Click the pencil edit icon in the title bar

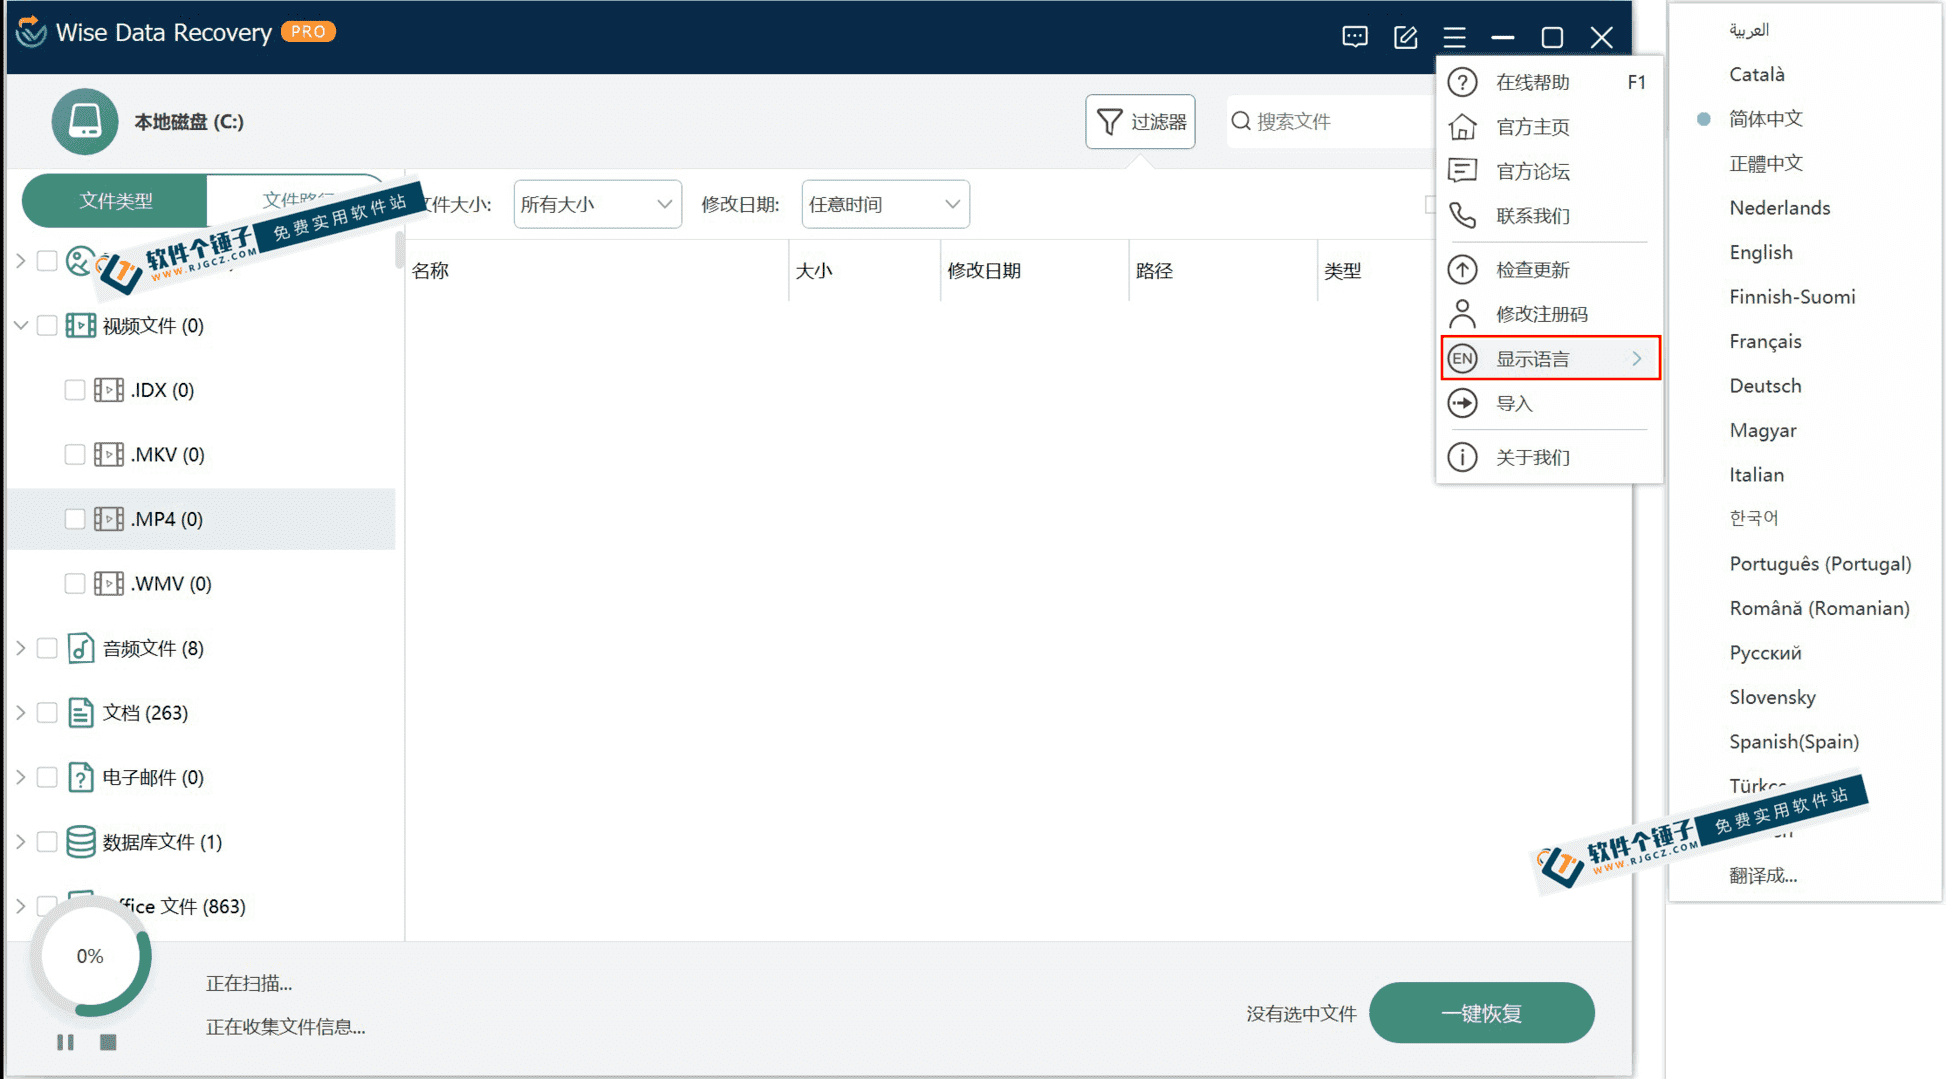(x=1405, y=36)
